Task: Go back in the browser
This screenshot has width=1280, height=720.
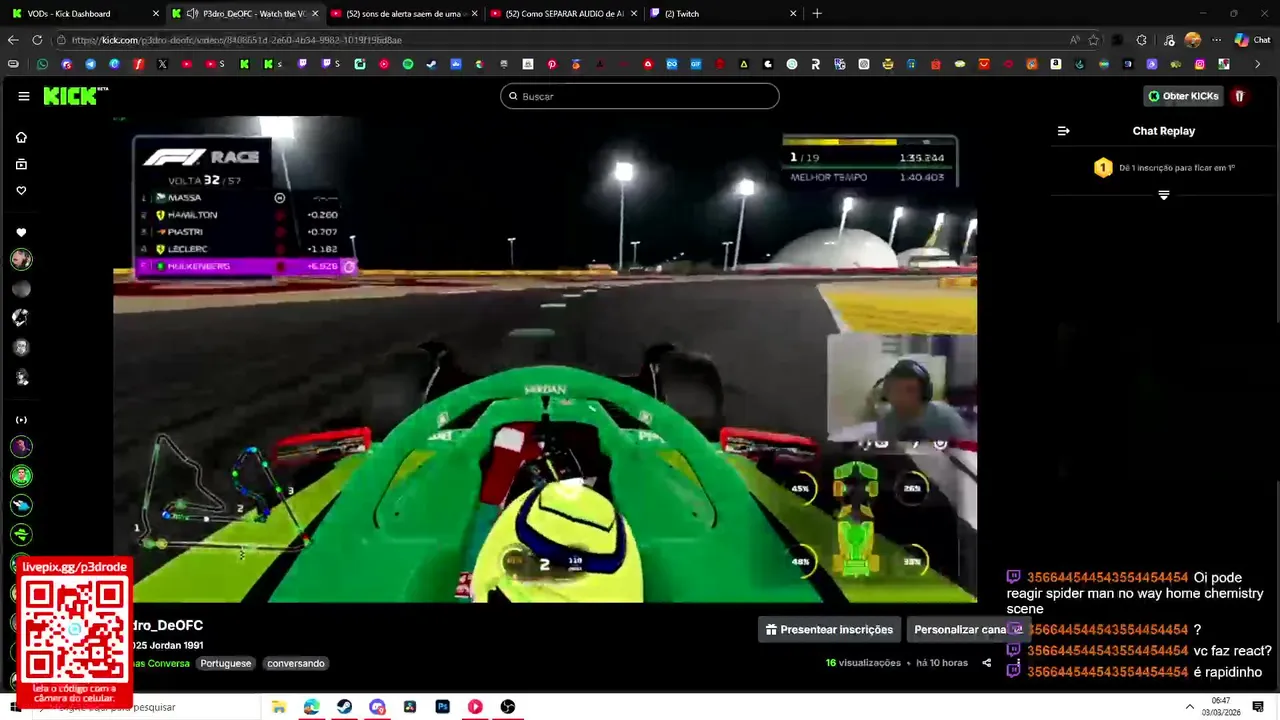Action: tap(13, 40)
